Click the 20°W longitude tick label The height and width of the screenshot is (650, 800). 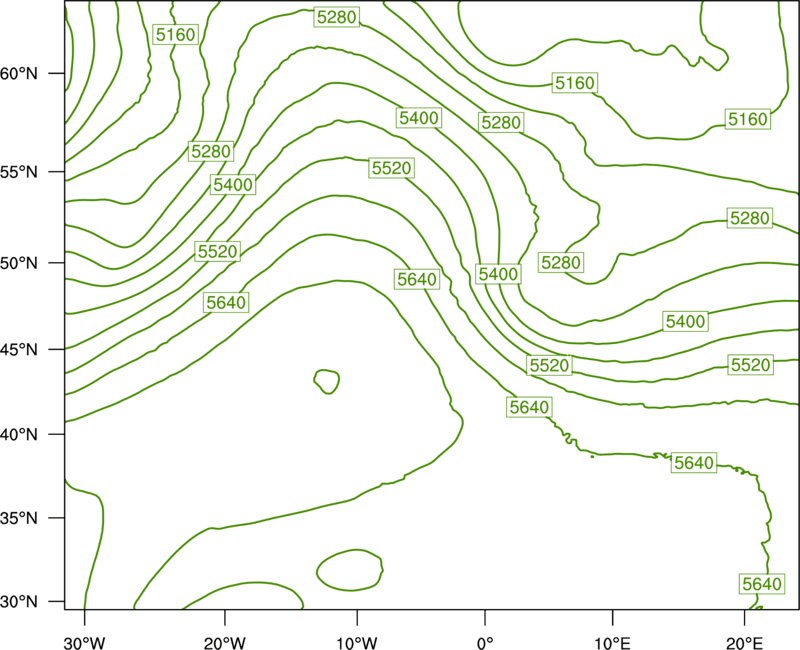[225, 643]
